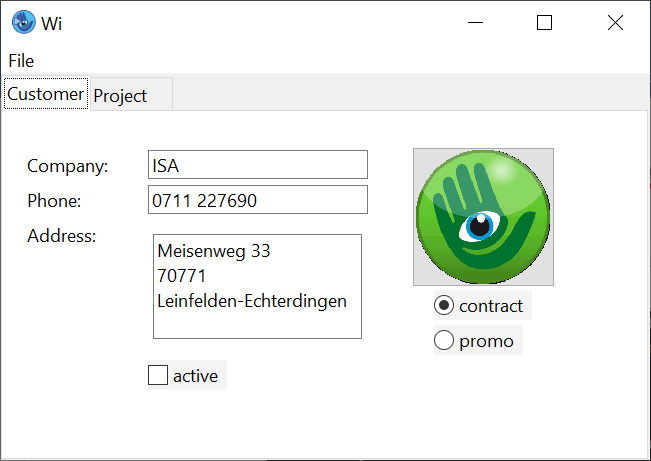This screenshot has height=461, width=651.
Task: Minimize the Wi window
Action: [x=475, y=22]
